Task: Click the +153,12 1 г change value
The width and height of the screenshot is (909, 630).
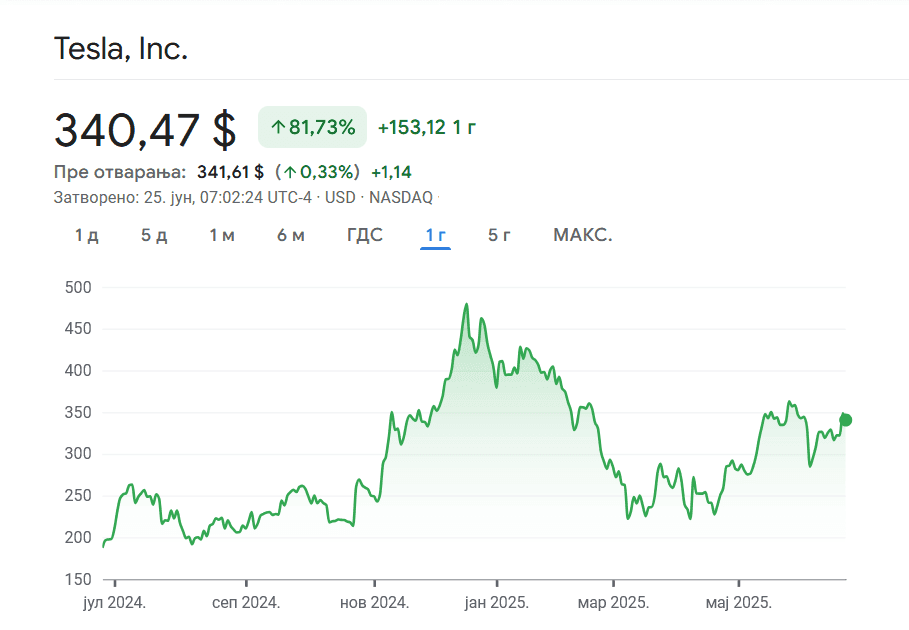Action: pyautogui.click(x=427, y=127)
